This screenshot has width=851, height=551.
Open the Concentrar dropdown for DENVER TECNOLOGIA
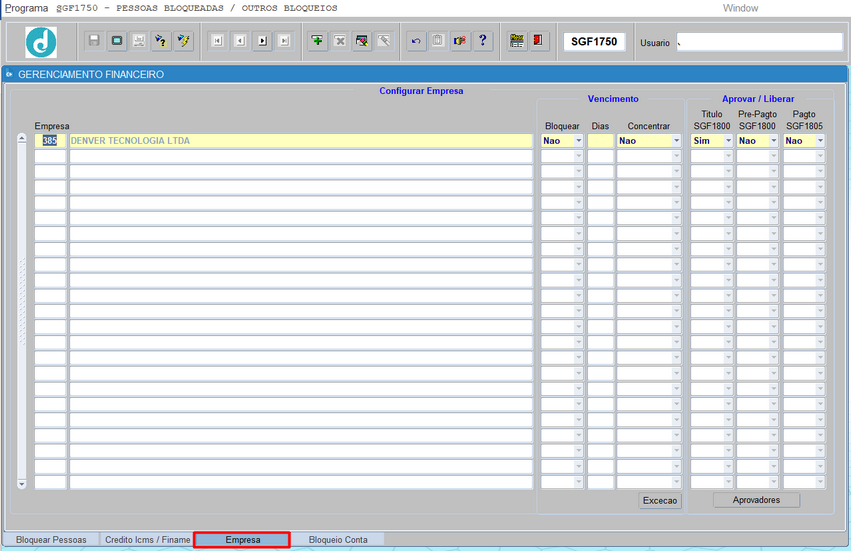pos(676,141)
